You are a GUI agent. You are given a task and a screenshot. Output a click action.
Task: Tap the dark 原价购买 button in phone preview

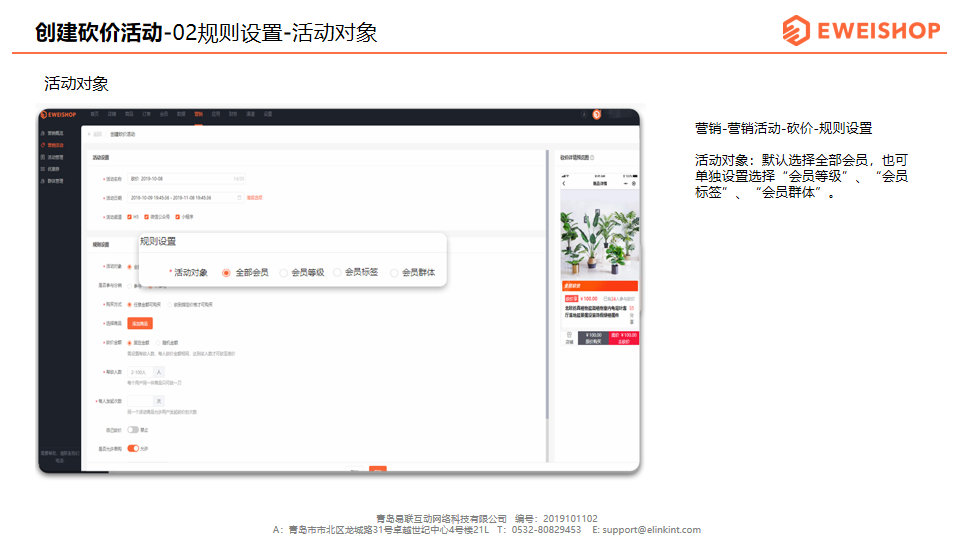coord(593,338)
